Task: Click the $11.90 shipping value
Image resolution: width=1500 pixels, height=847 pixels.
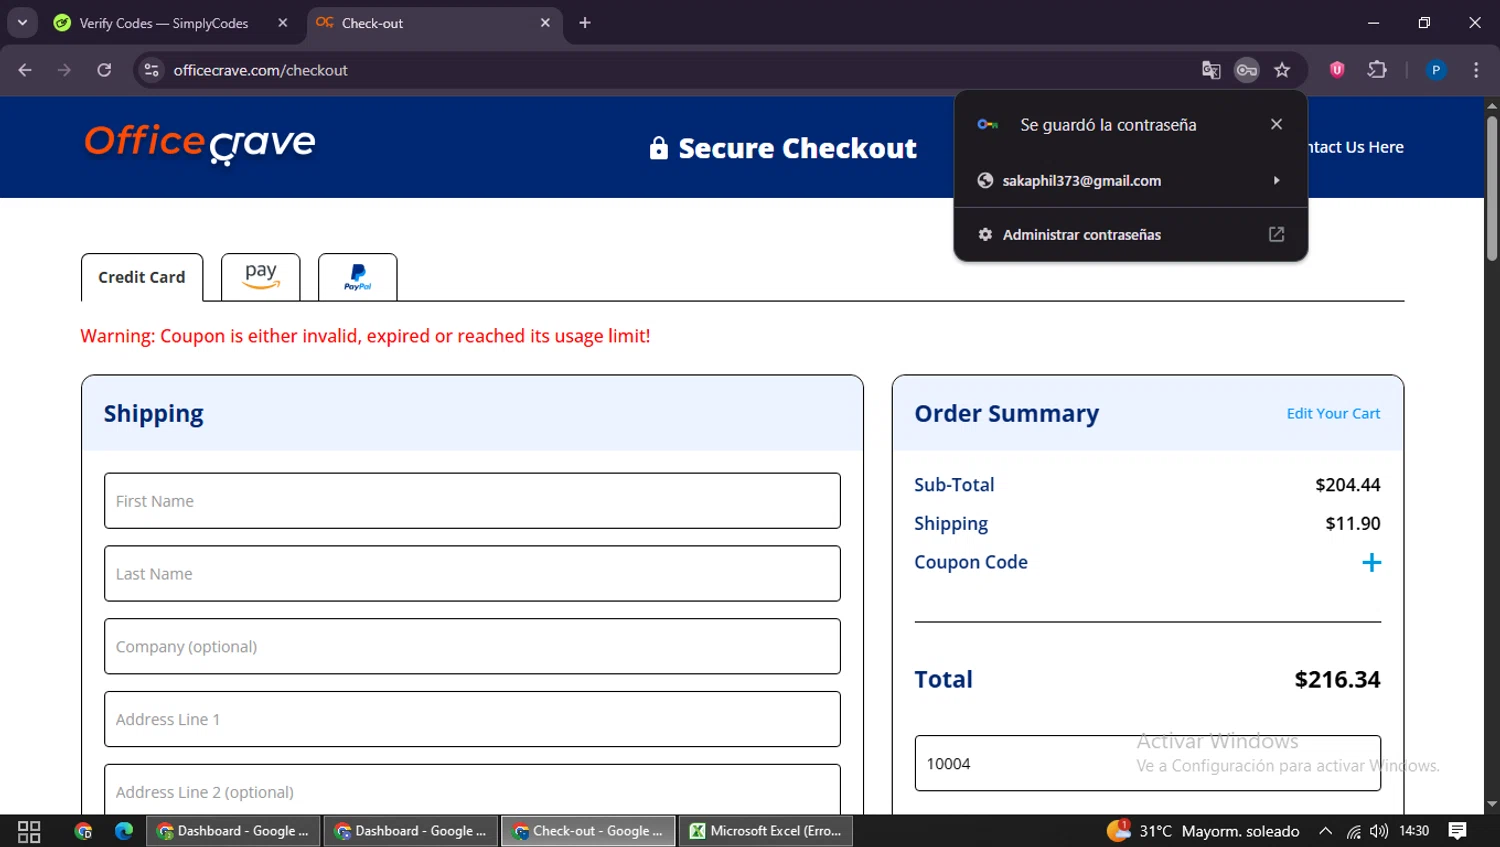Action: tap(1352, 524)
